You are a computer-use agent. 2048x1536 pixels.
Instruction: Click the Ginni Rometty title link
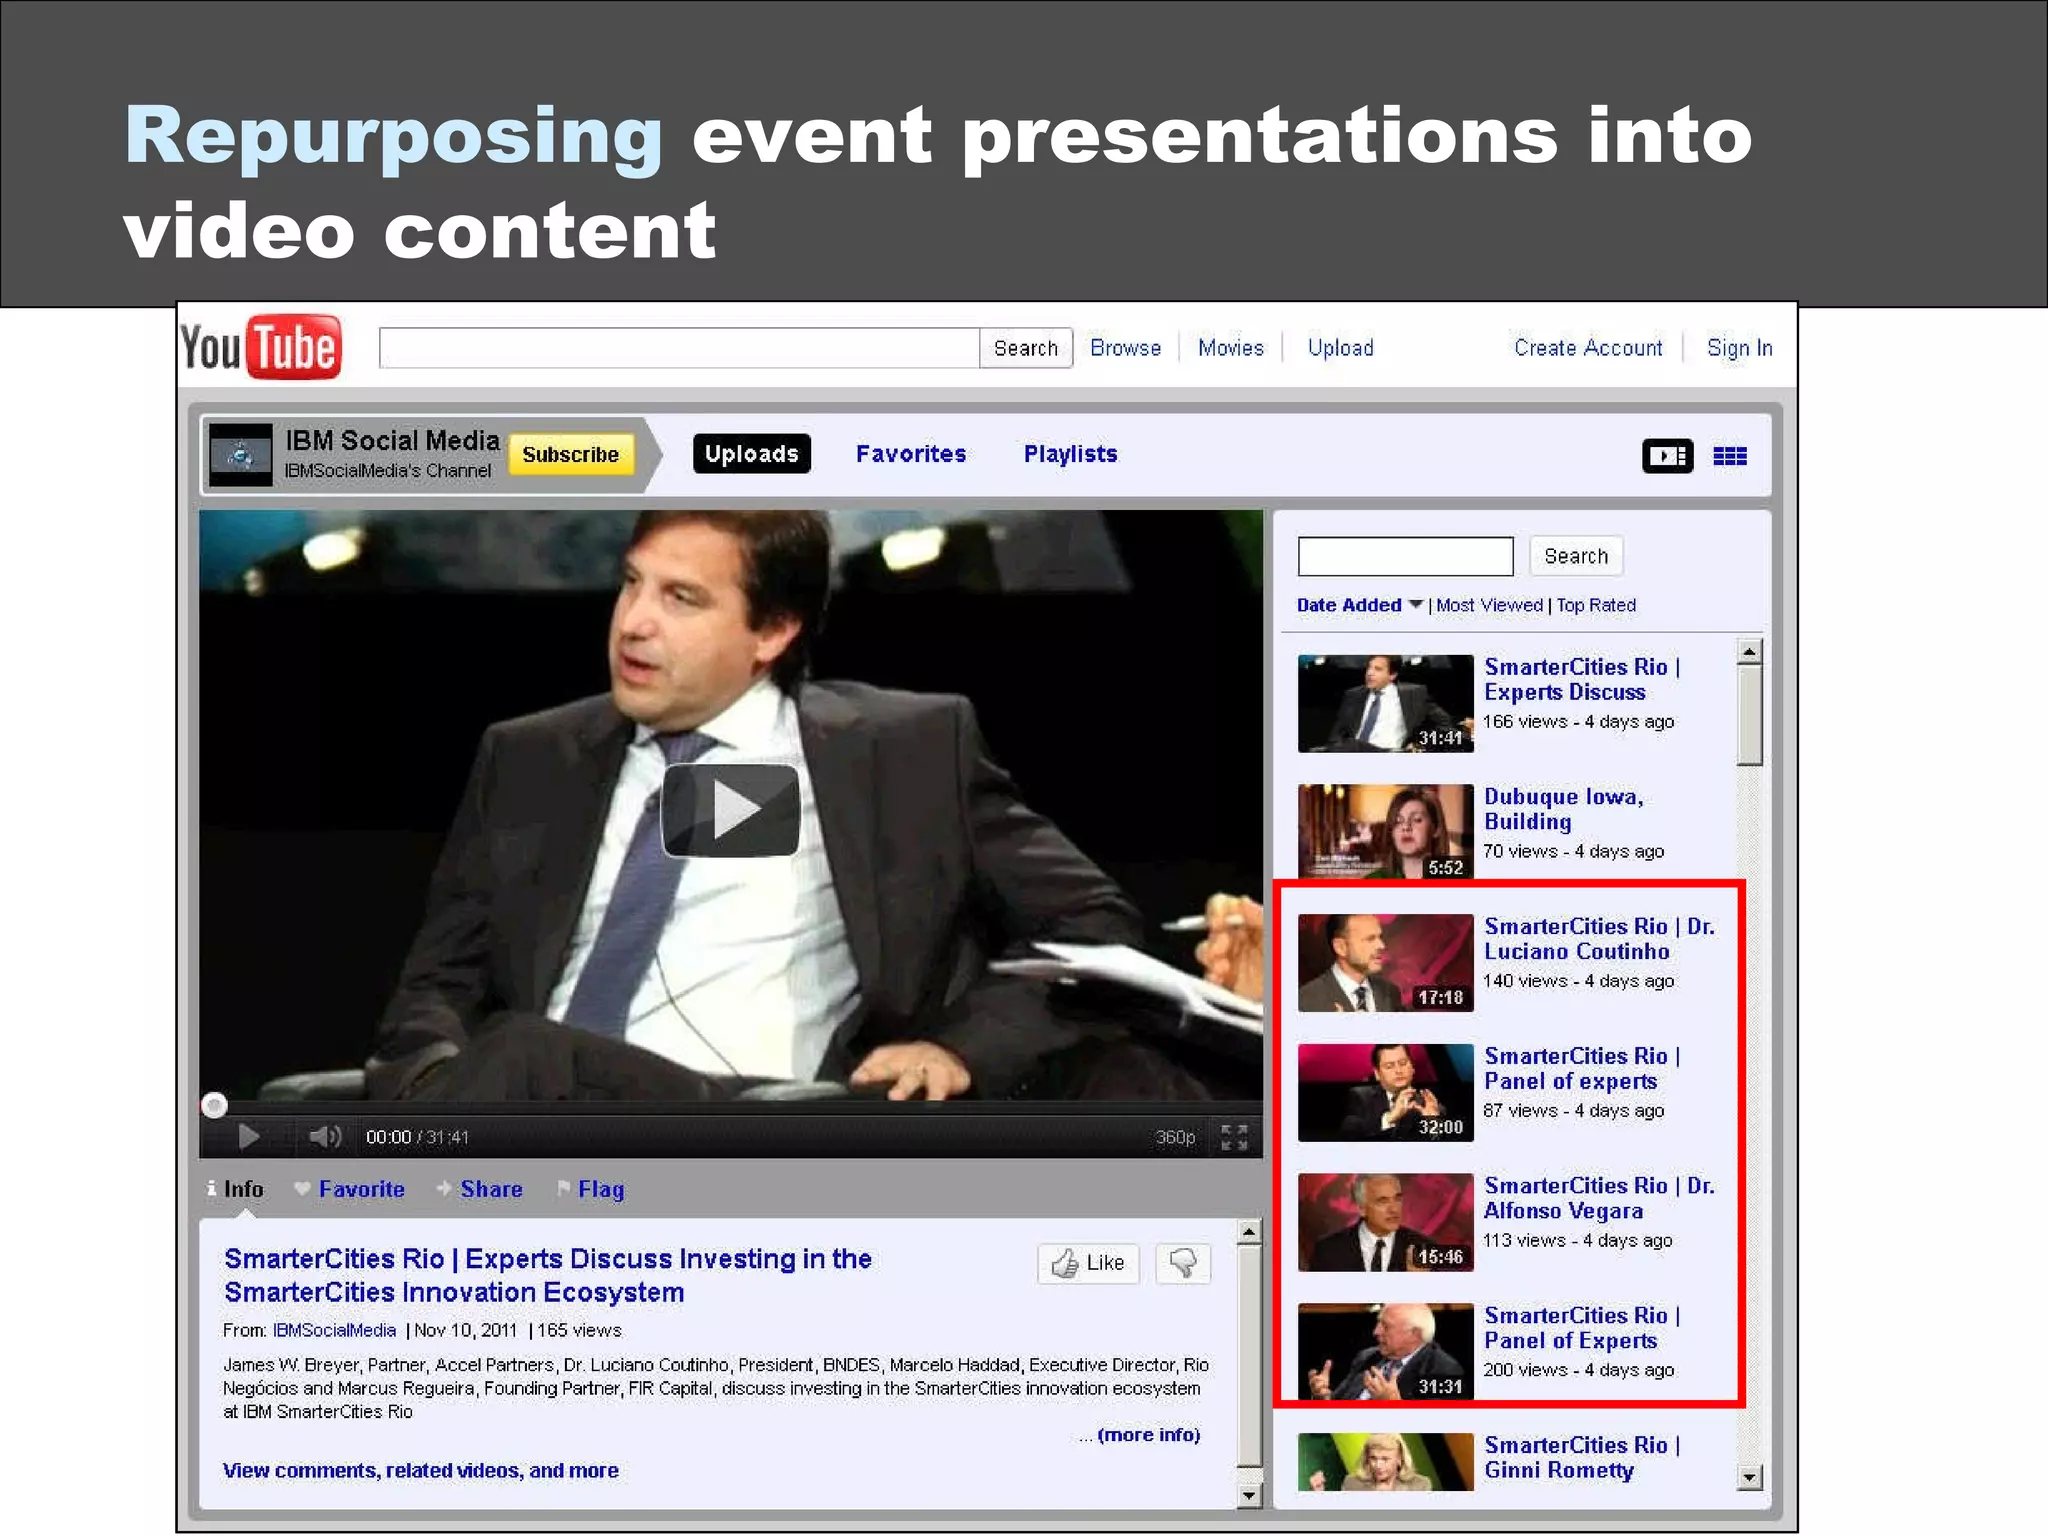click(x=1582, y=1458)
